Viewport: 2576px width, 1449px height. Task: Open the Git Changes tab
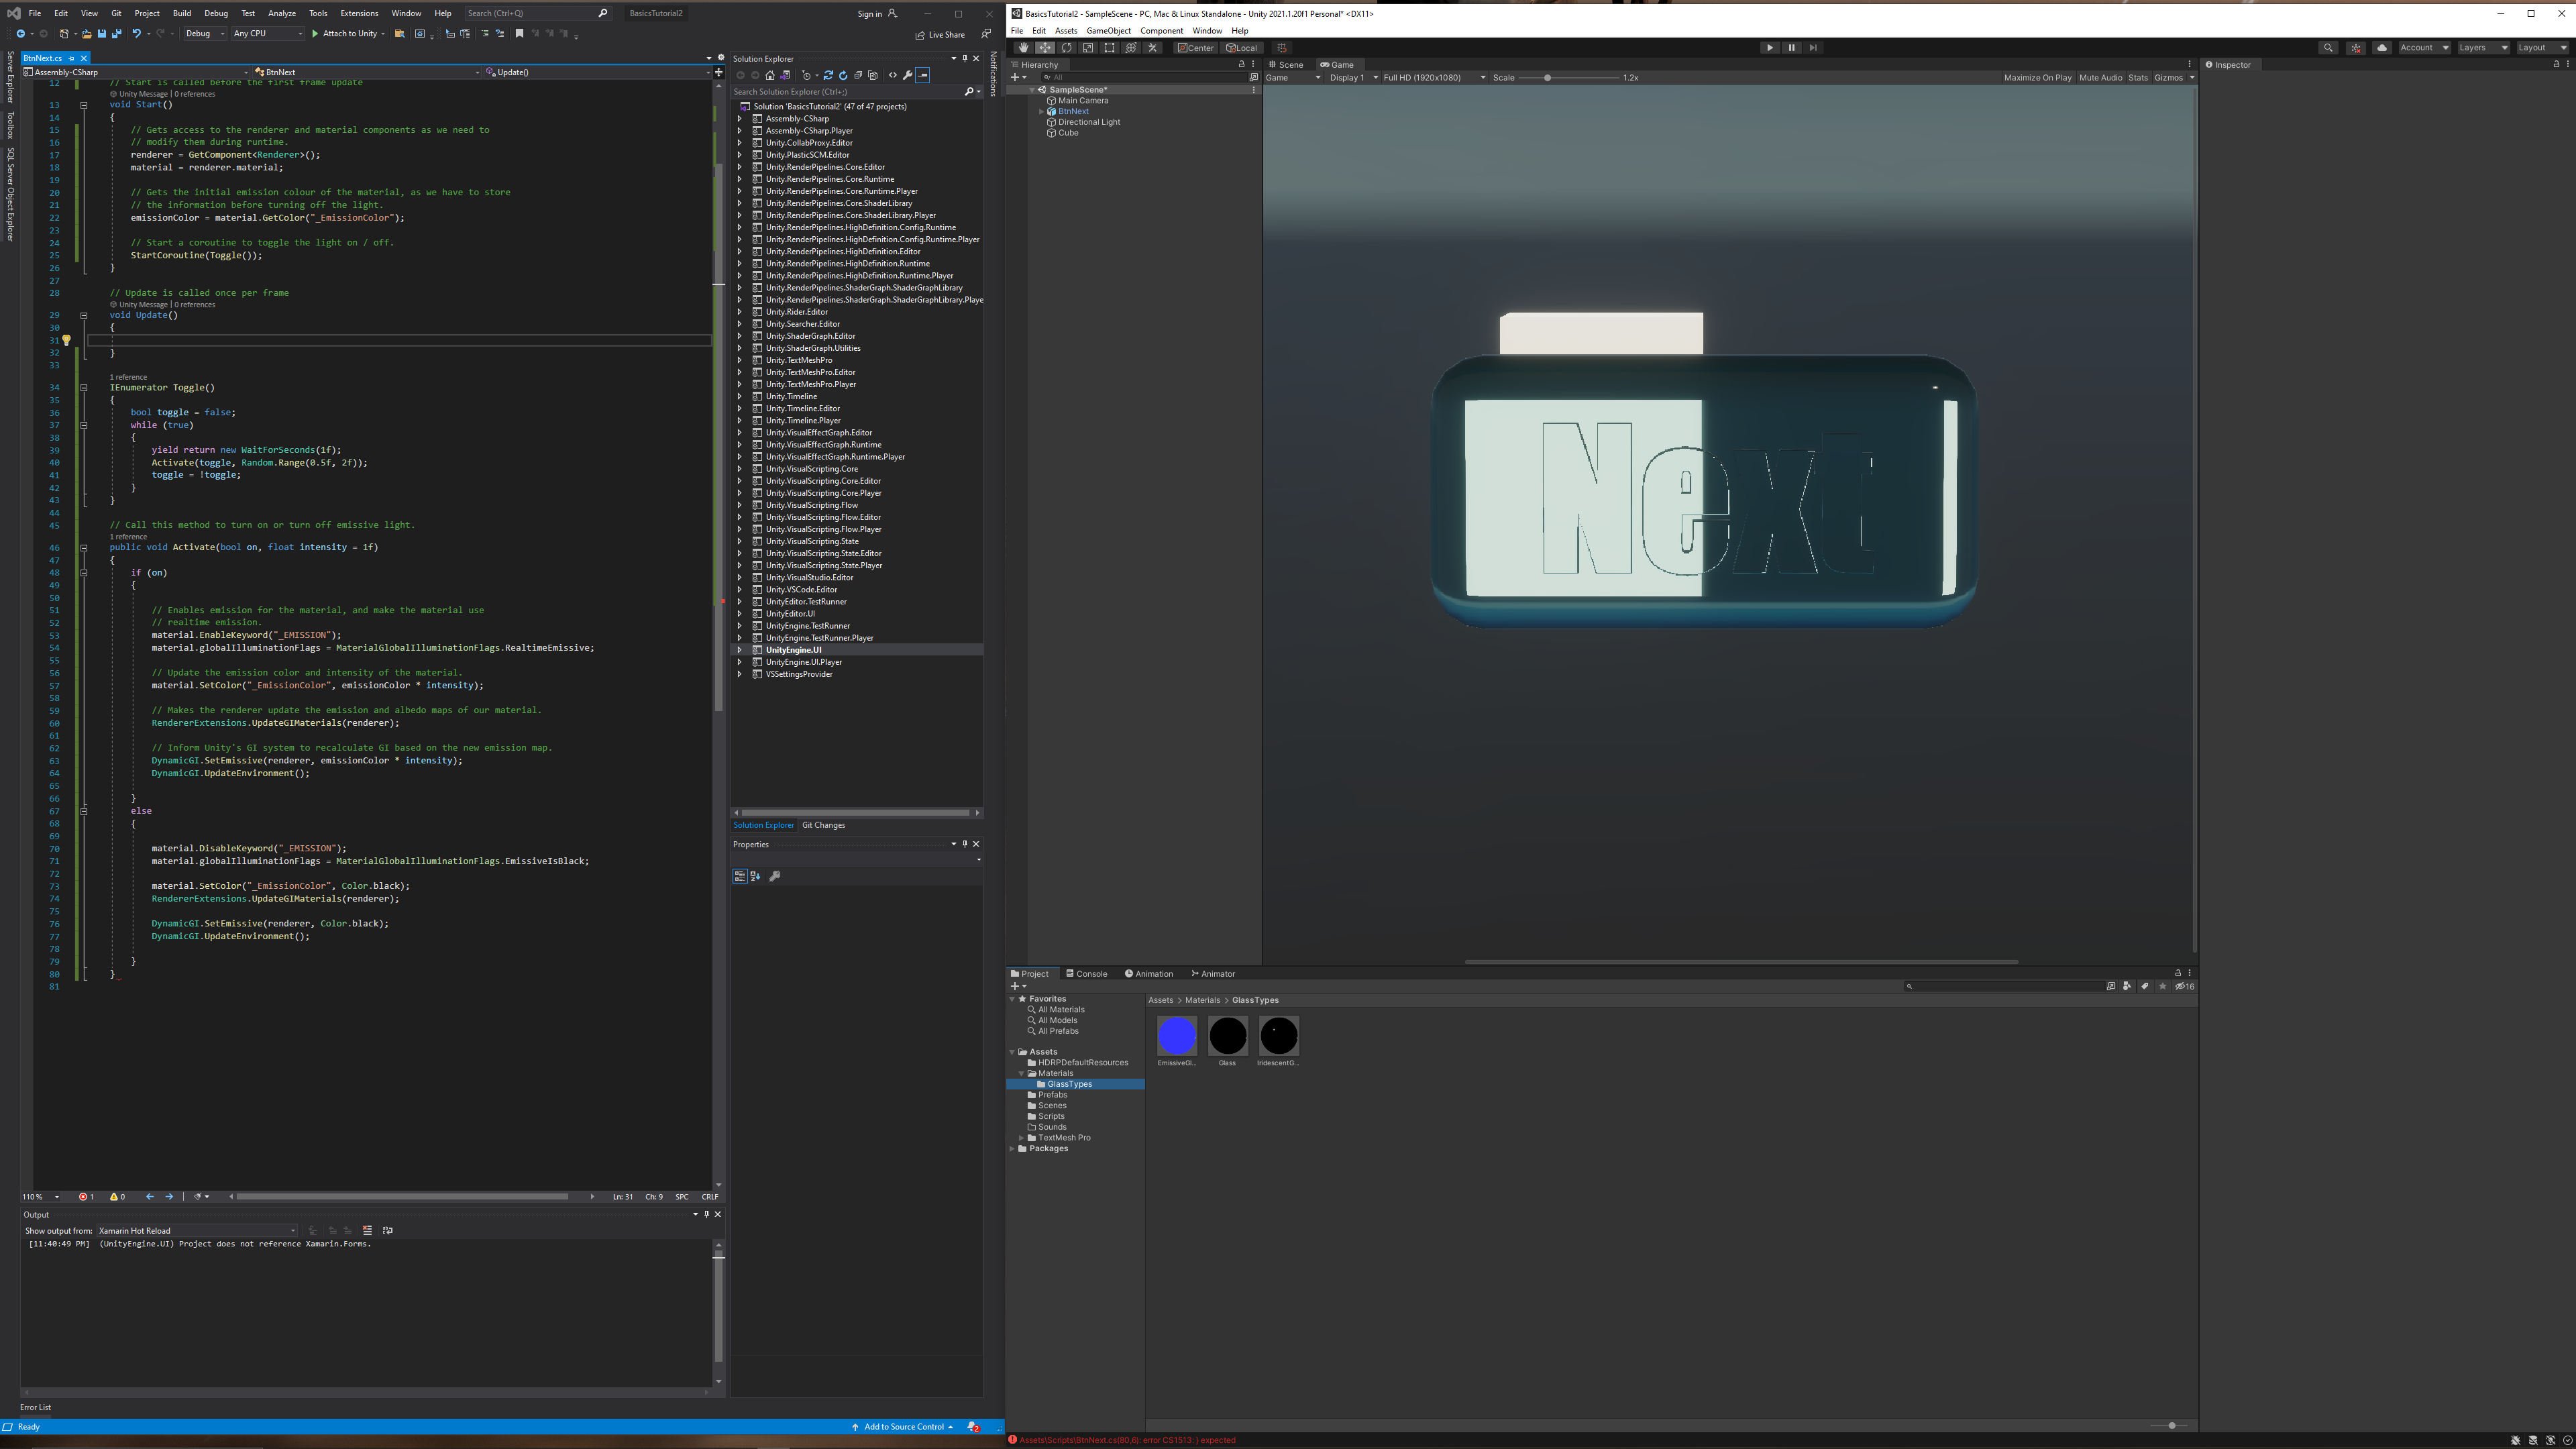tap(823, 825)
